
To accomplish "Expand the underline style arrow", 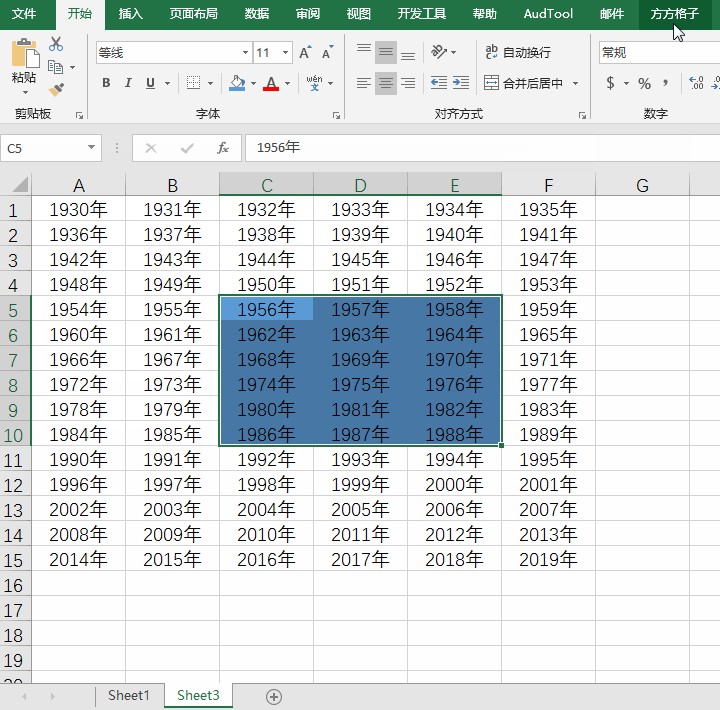I will [168, 84].
